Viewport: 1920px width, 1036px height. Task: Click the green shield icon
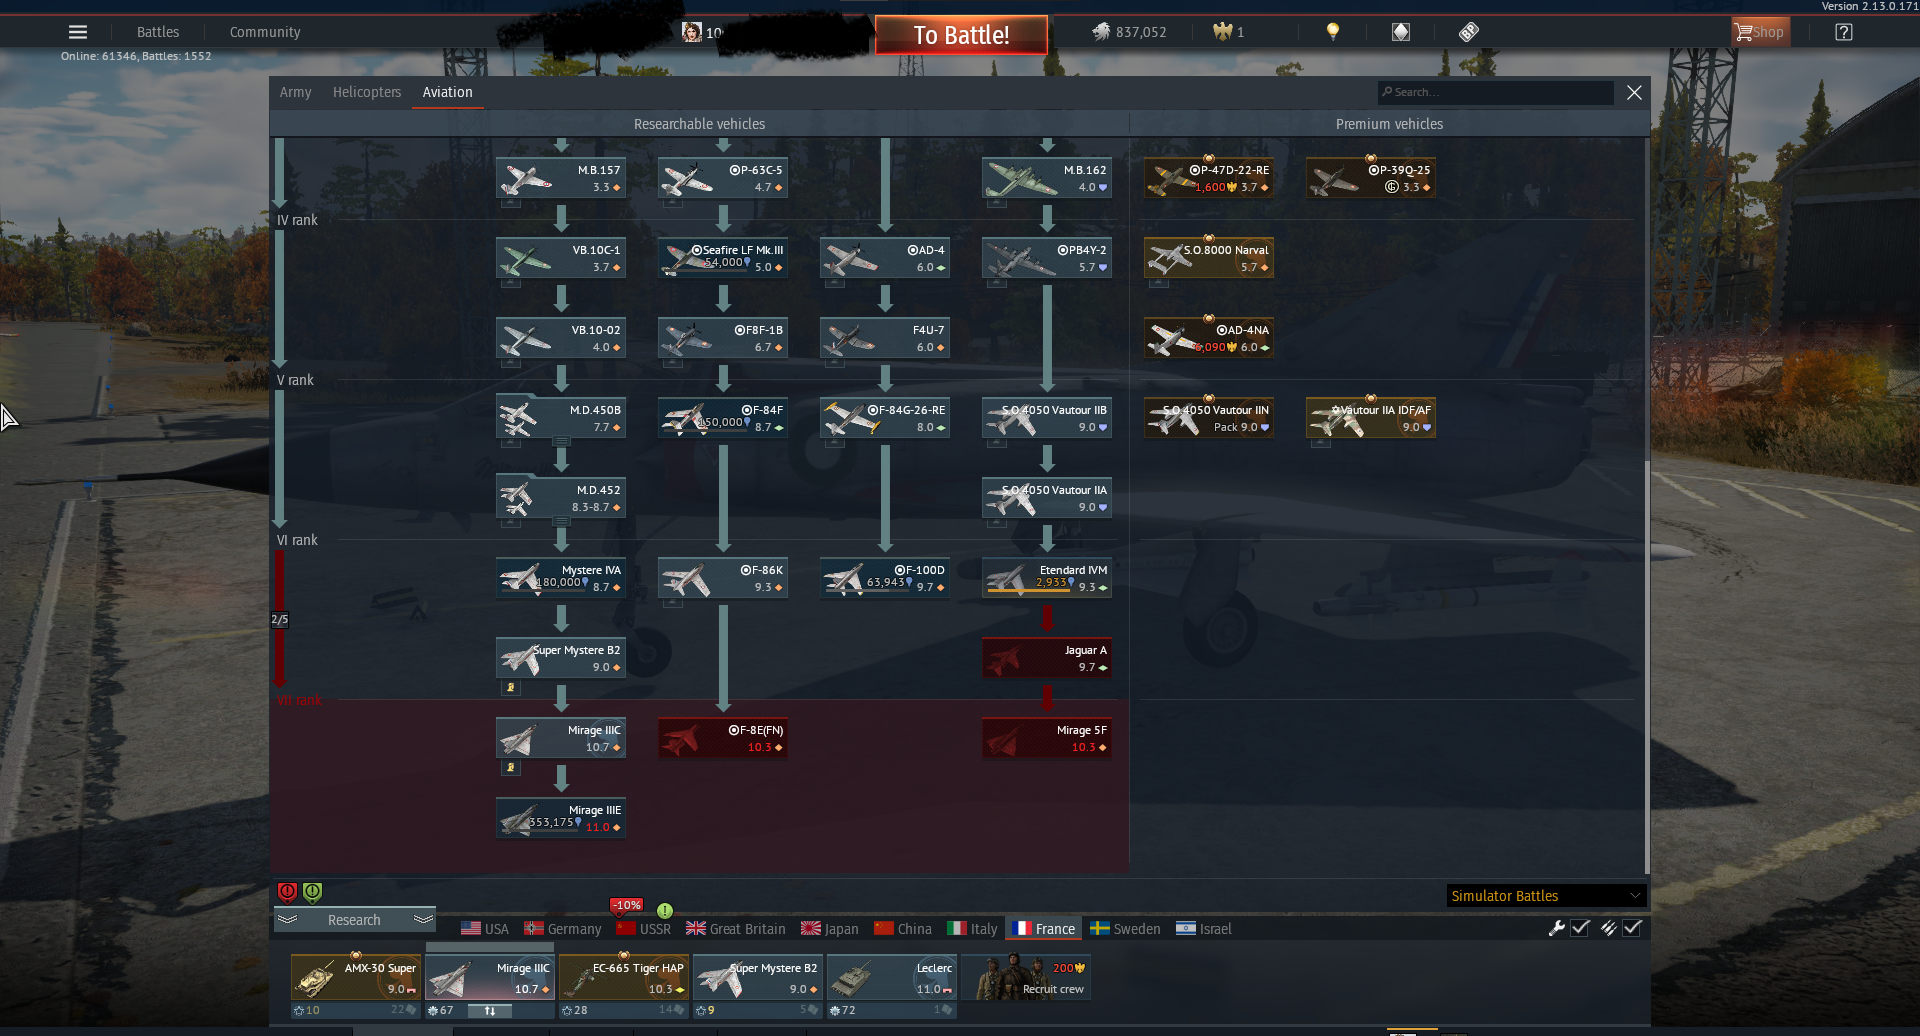312,891
